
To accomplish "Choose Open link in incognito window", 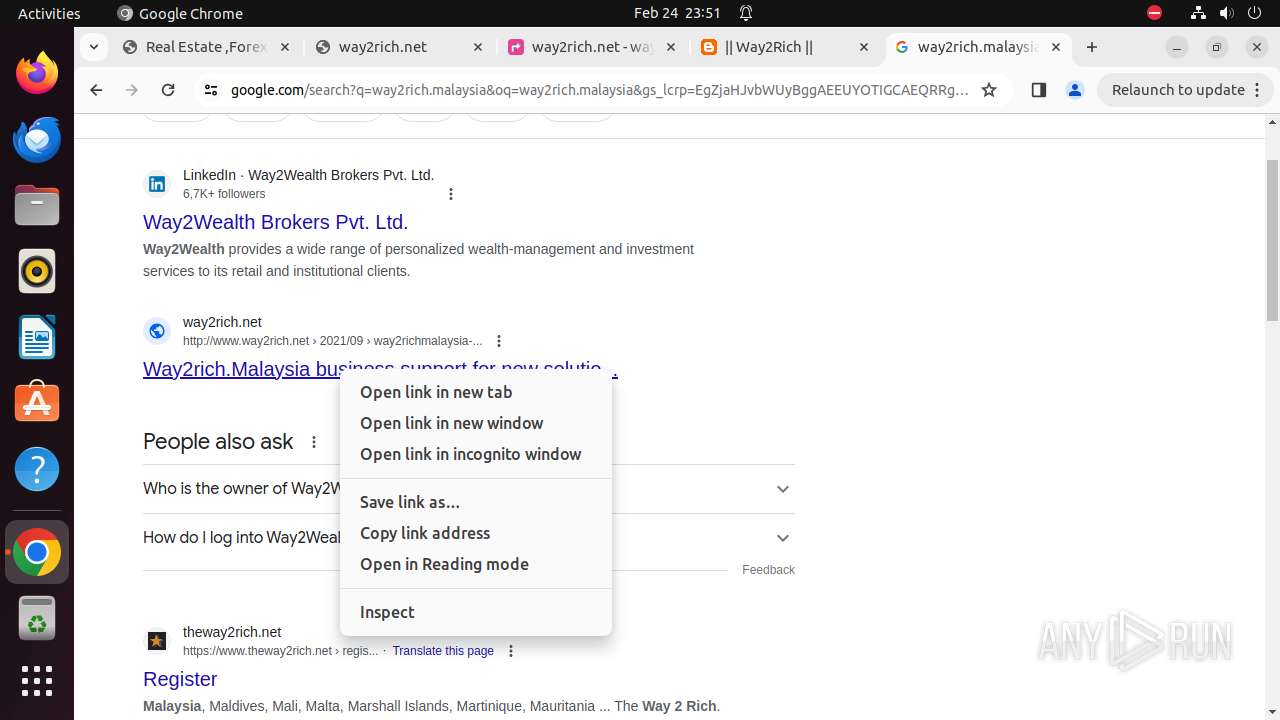I will pyautogui.click(x=476, y=455).
